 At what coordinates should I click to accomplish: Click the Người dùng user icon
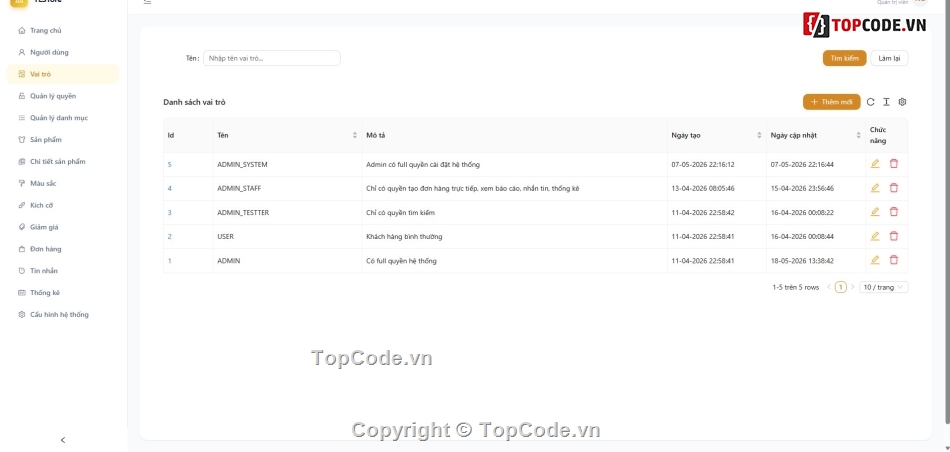[22, 52]
